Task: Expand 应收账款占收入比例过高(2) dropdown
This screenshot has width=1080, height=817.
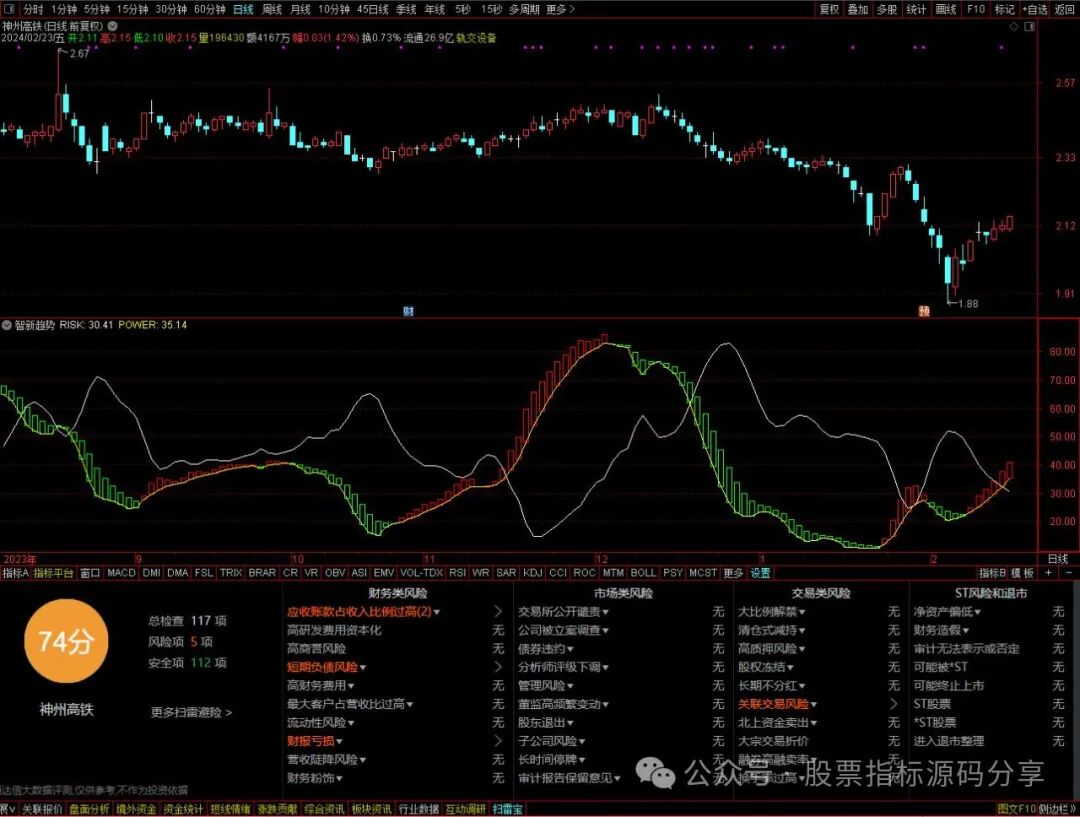Action: 437,612
